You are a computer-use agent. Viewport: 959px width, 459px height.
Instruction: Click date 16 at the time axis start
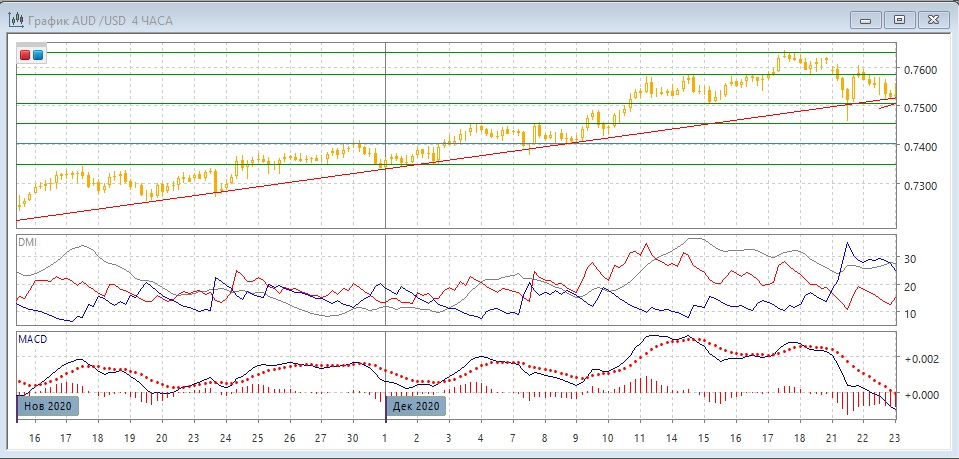(x=33, y=439)
